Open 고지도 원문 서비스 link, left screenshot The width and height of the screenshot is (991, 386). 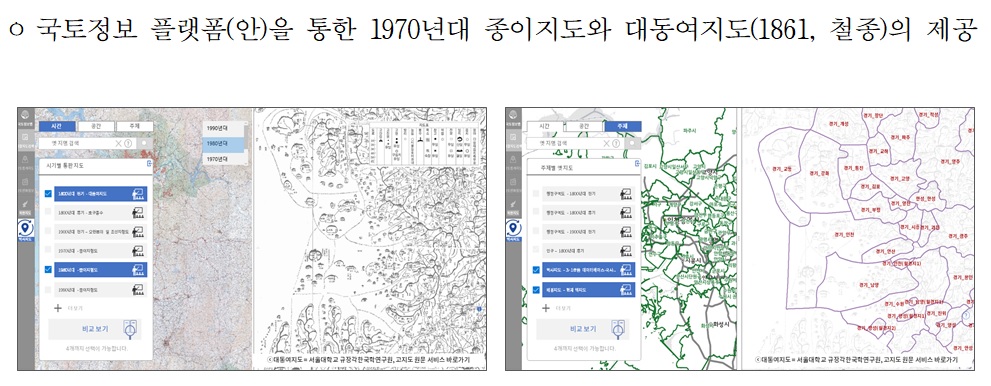pyautogui.click(x=432, y=359)
